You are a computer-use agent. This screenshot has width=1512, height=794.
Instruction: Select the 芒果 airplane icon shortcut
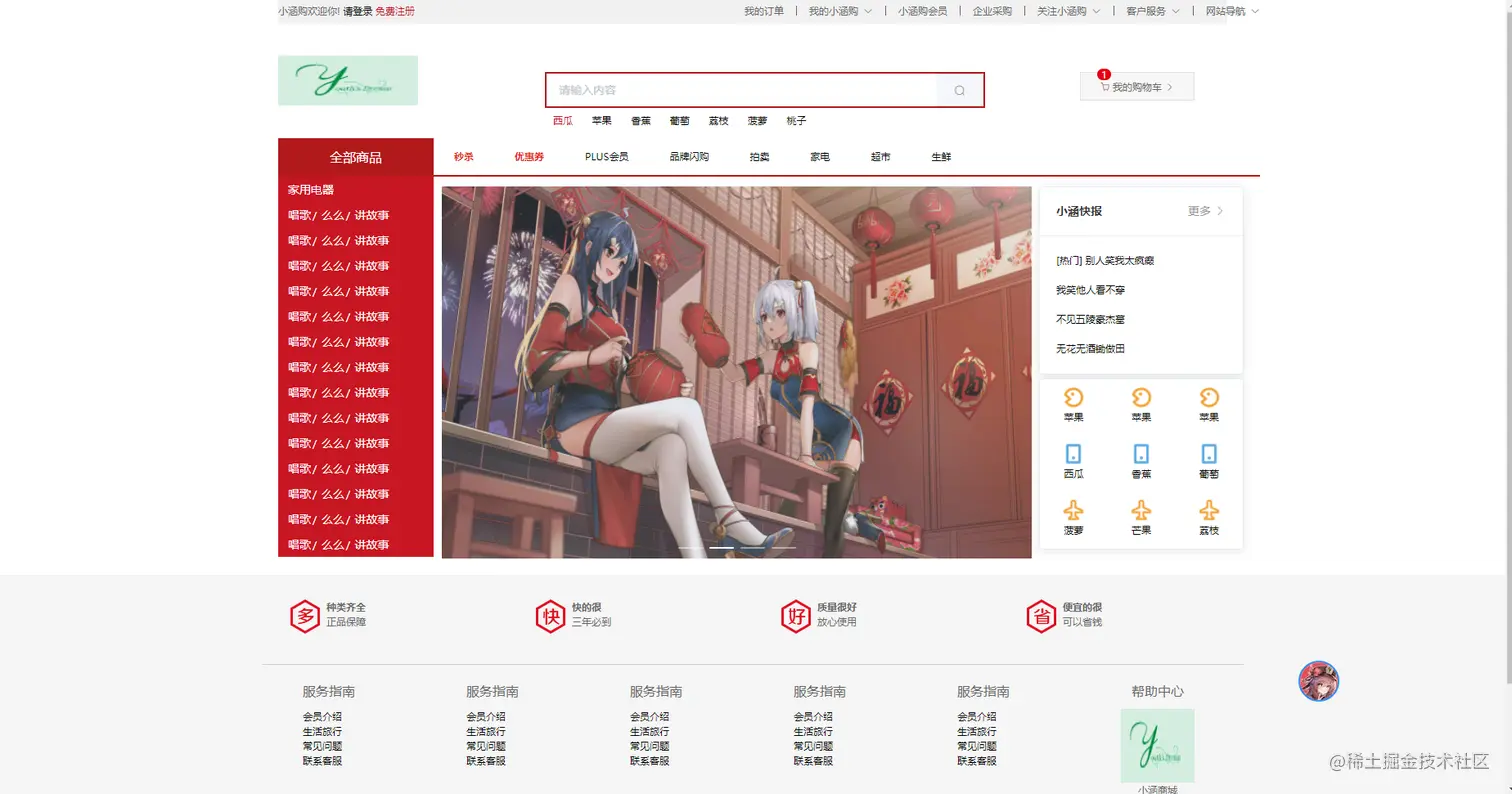tap(1141, 510)
